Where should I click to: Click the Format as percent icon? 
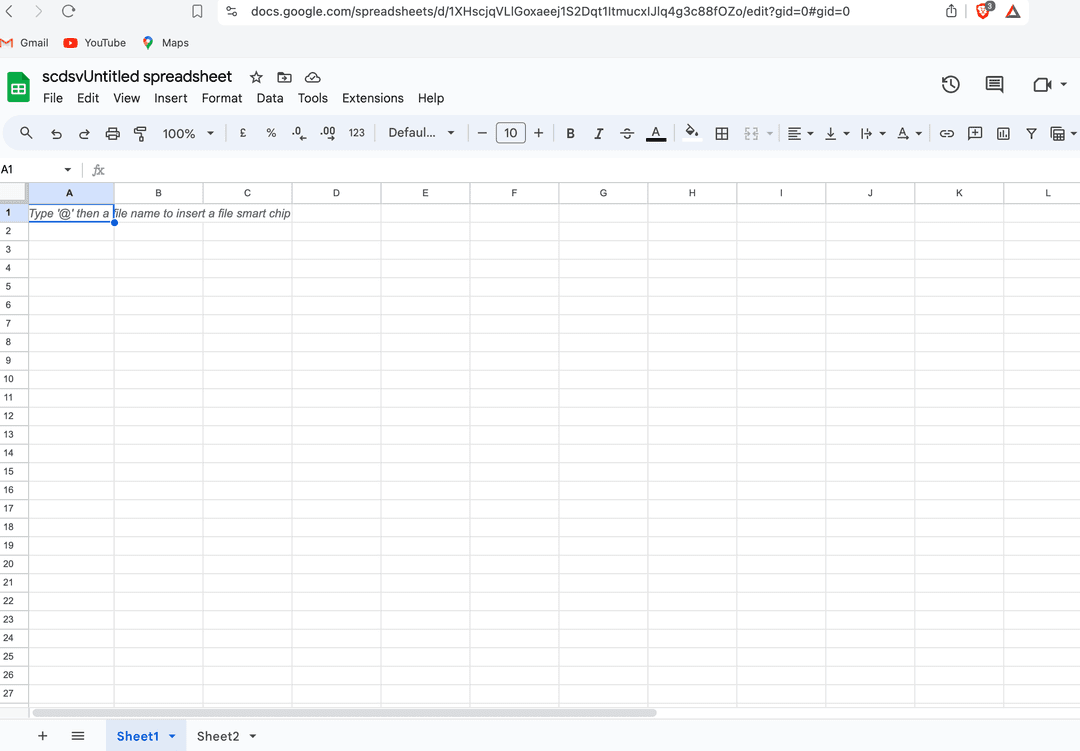(x=270, y=133)
